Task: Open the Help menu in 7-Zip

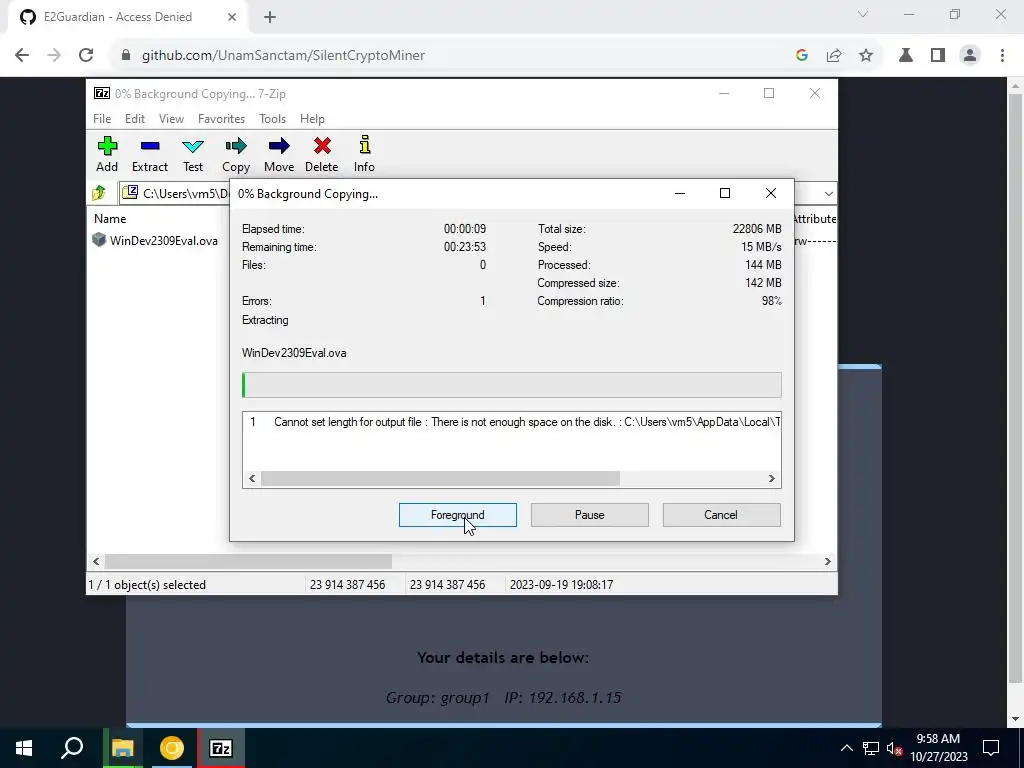Action: pyautogui.click(x=312, y=119)
